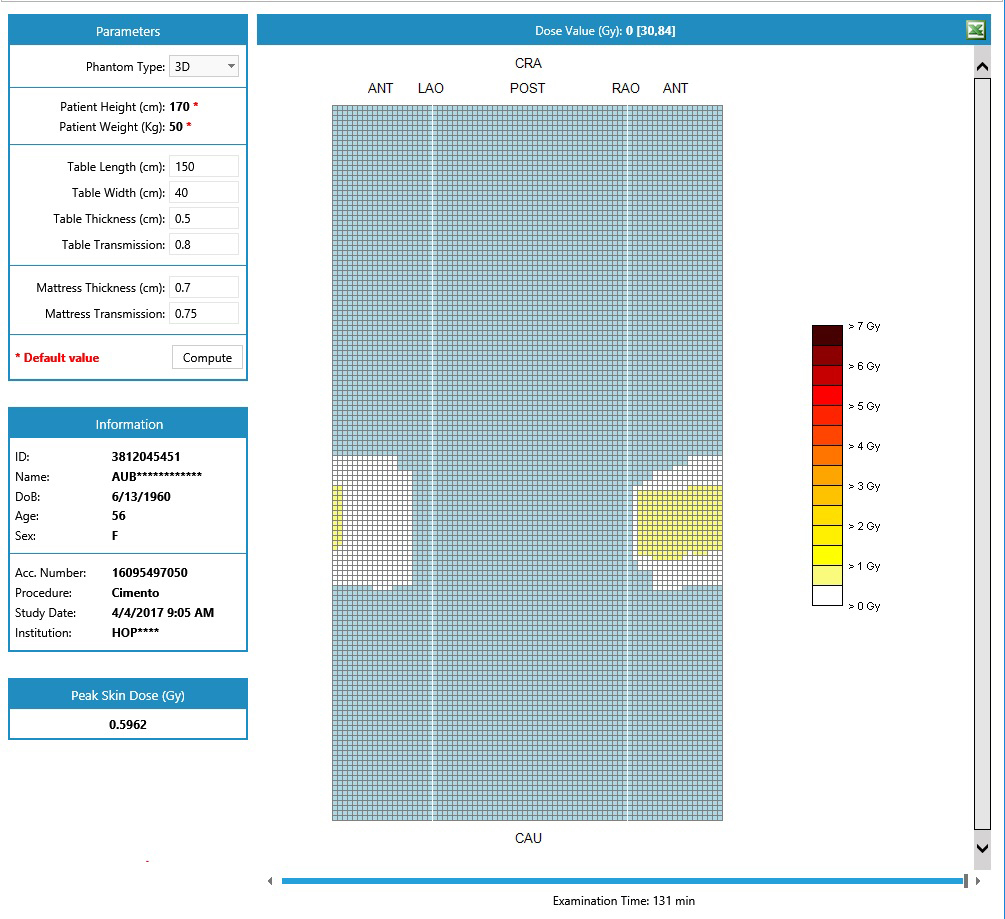
Task: Click the left arrow of examination timeline
Action: (269, 881)
